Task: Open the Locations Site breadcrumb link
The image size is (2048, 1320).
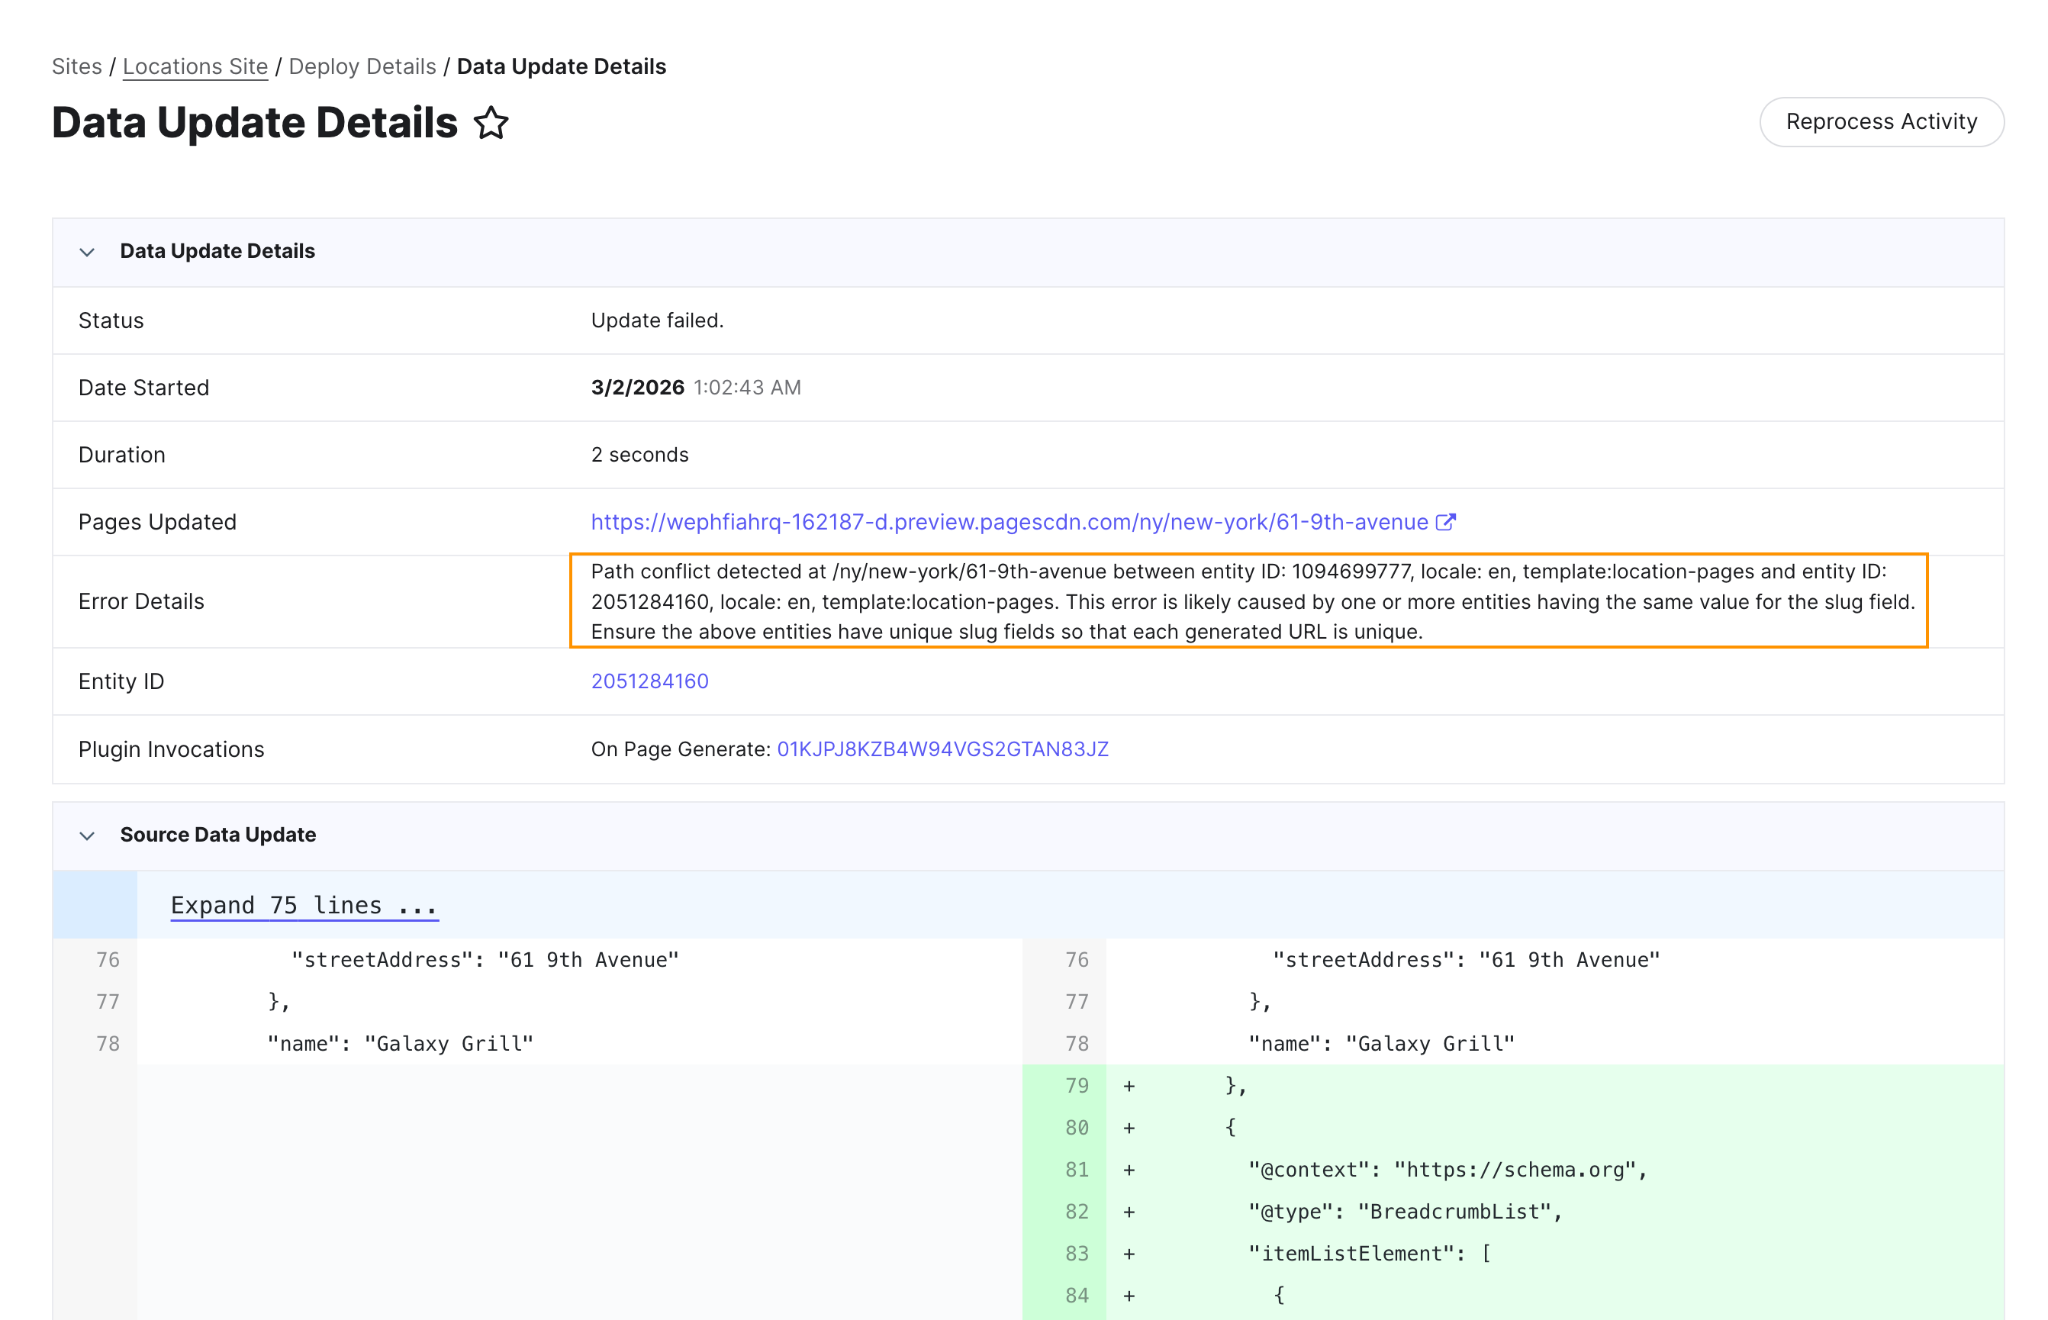Action: coord(195,67)
